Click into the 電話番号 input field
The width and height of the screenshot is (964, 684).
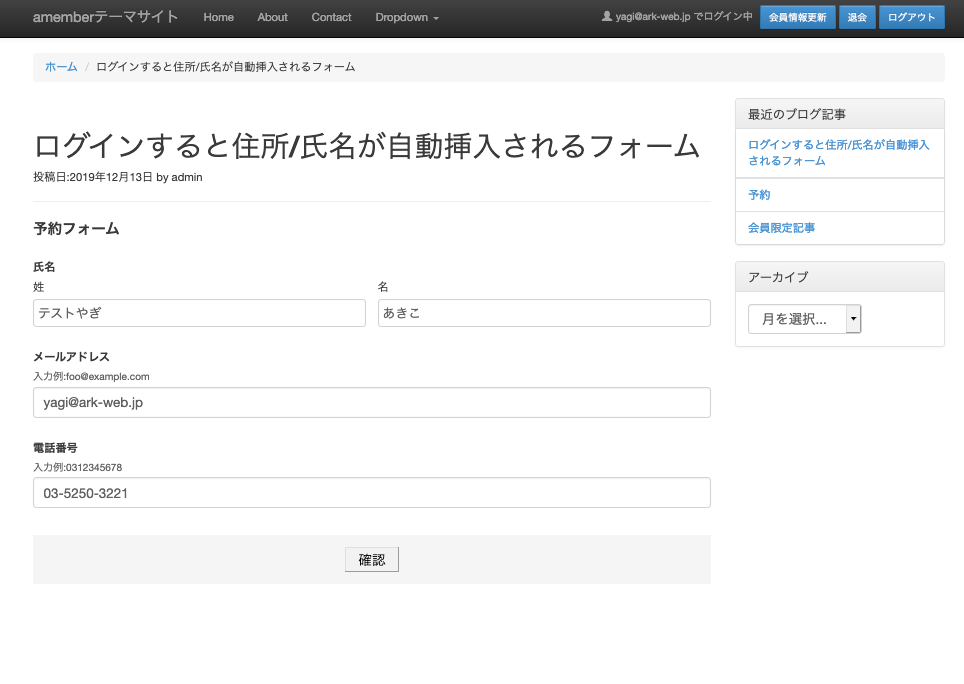(371, 493)
